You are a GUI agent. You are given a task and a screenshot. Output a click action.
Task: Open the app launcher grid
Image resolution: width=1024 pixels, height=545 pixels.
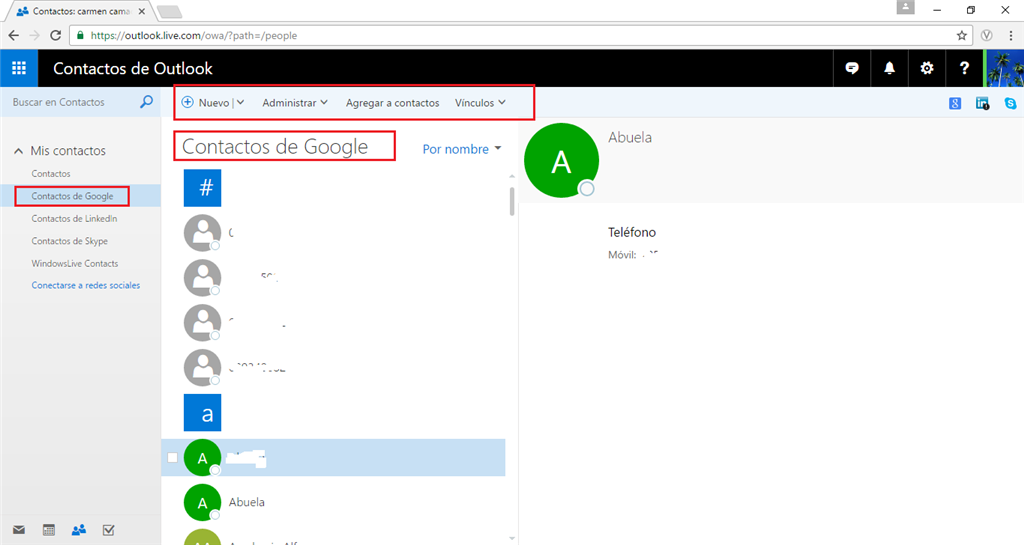19,68
